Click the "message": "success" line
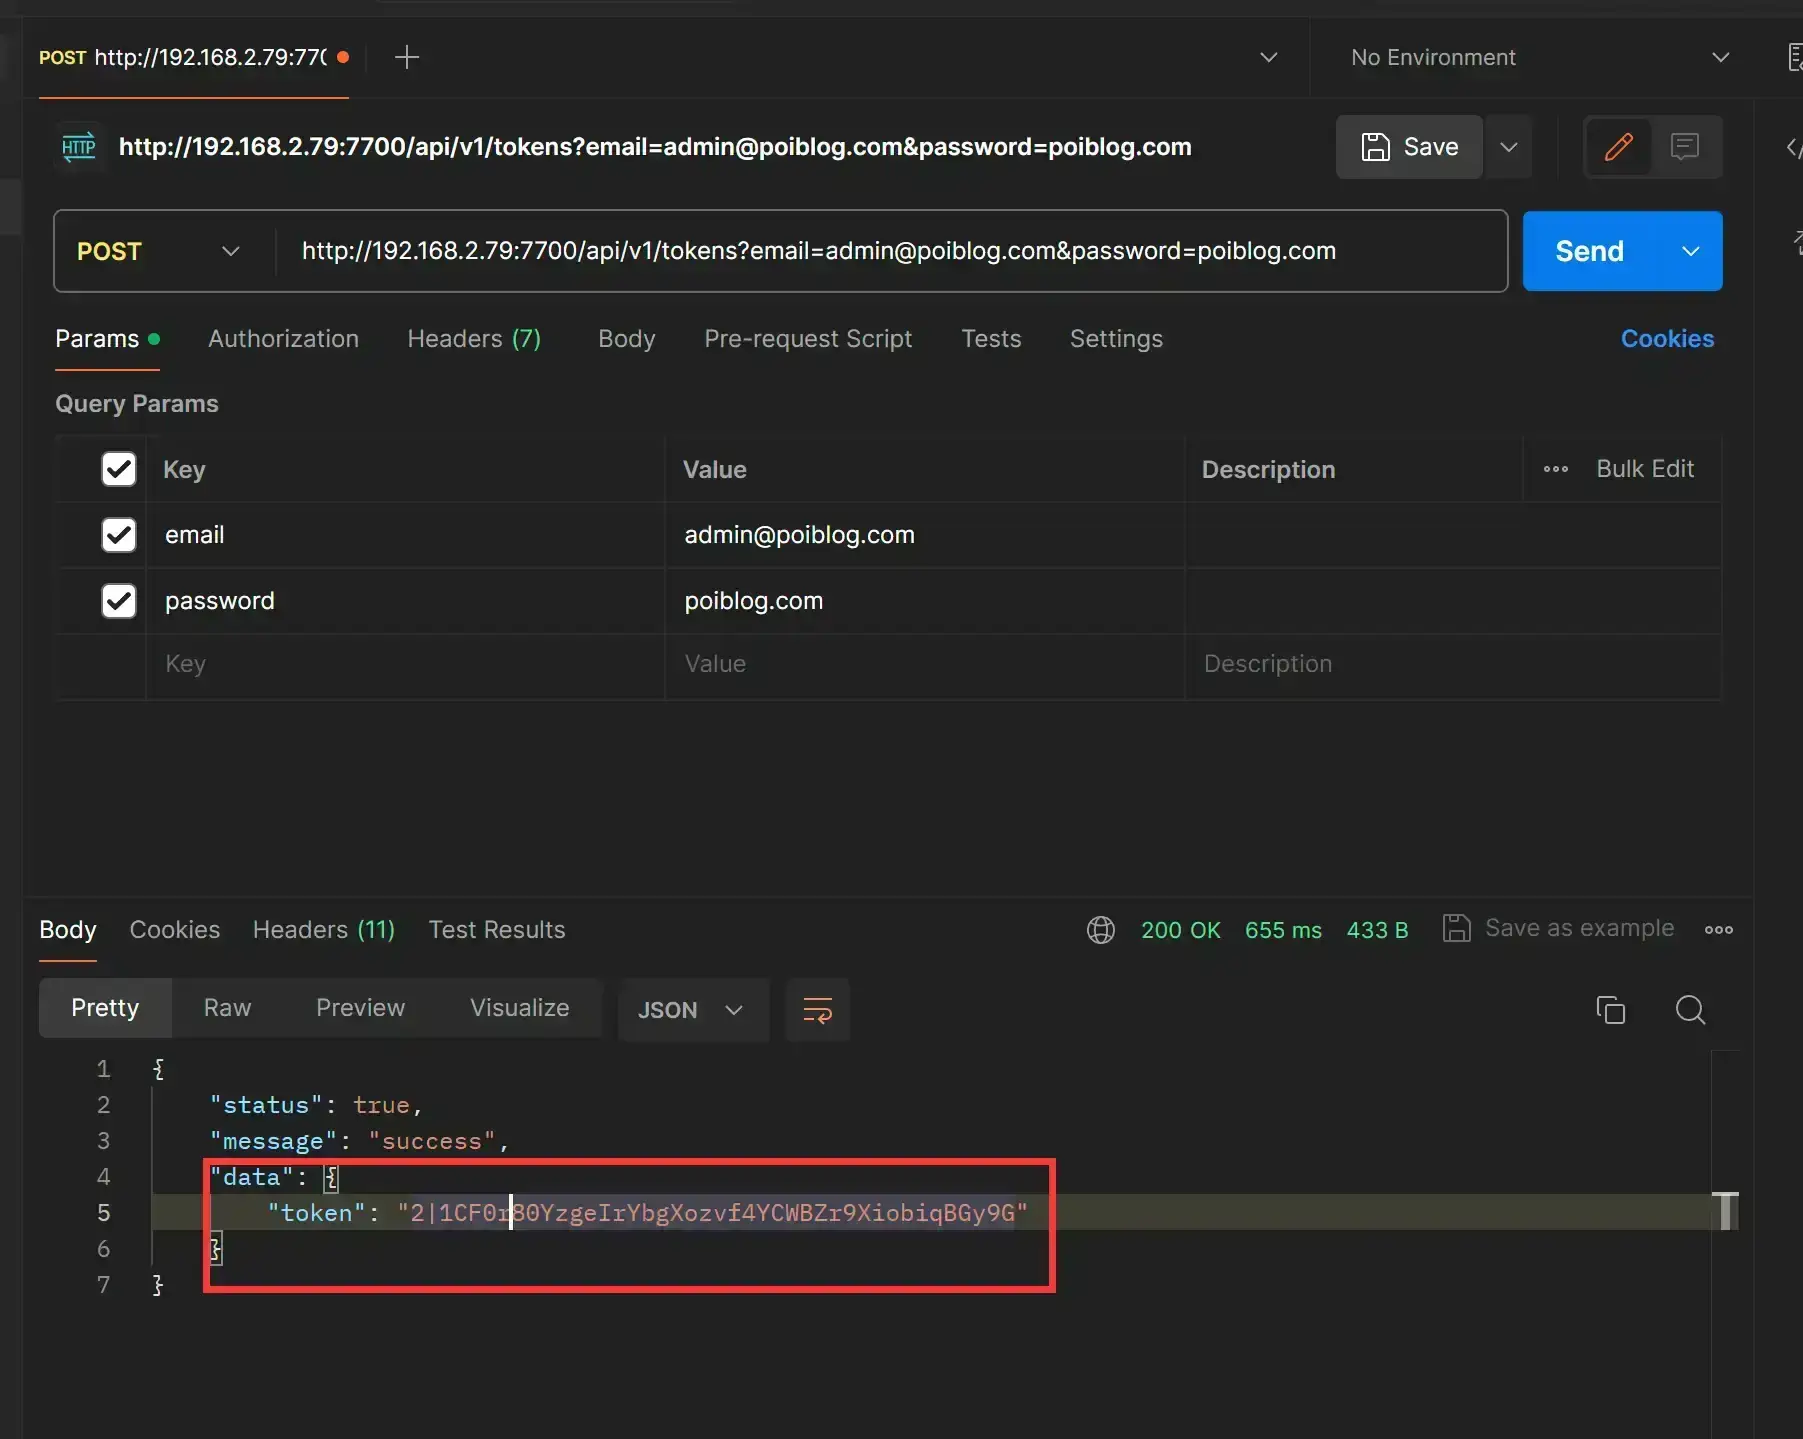The image size is (1803, 1439). (x=359, y=1141)
